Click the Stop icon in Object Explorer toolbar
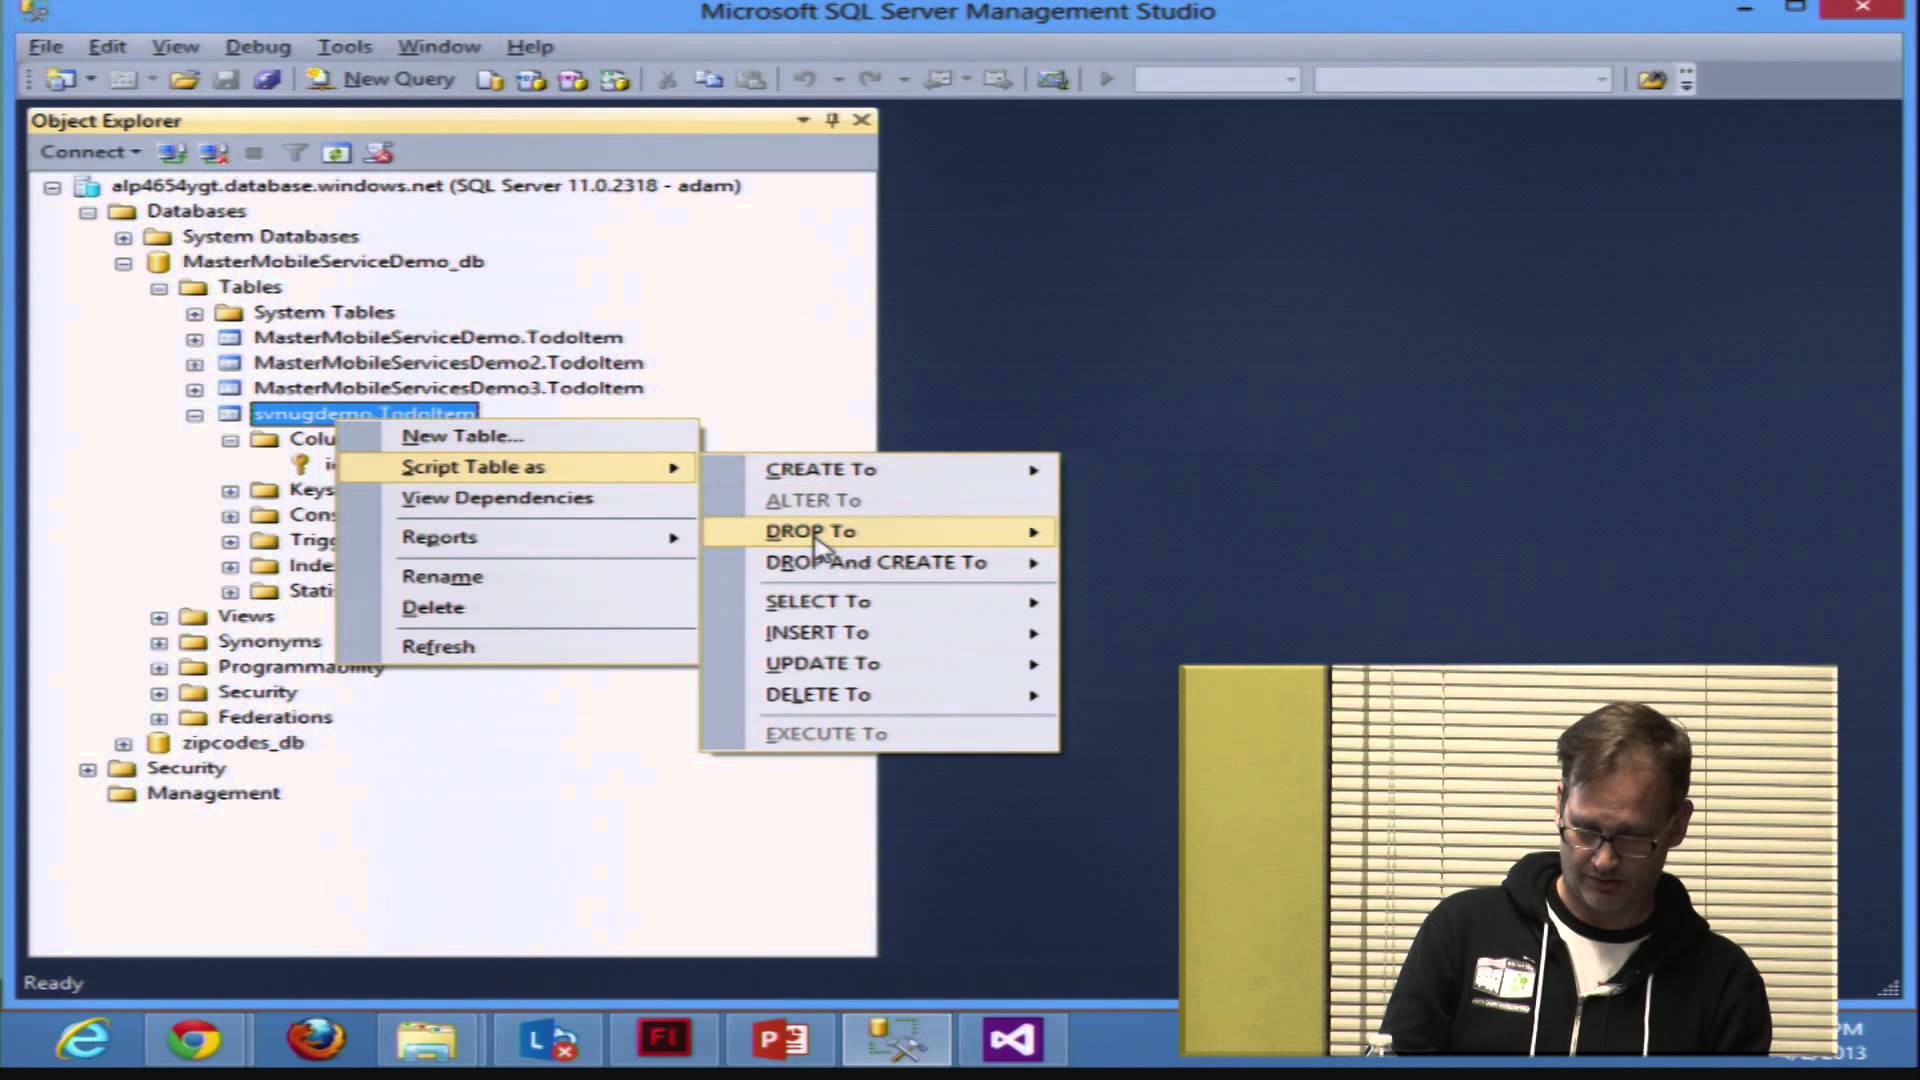The height and width of the screenshot is (1080, 1920). click(254, 153)
